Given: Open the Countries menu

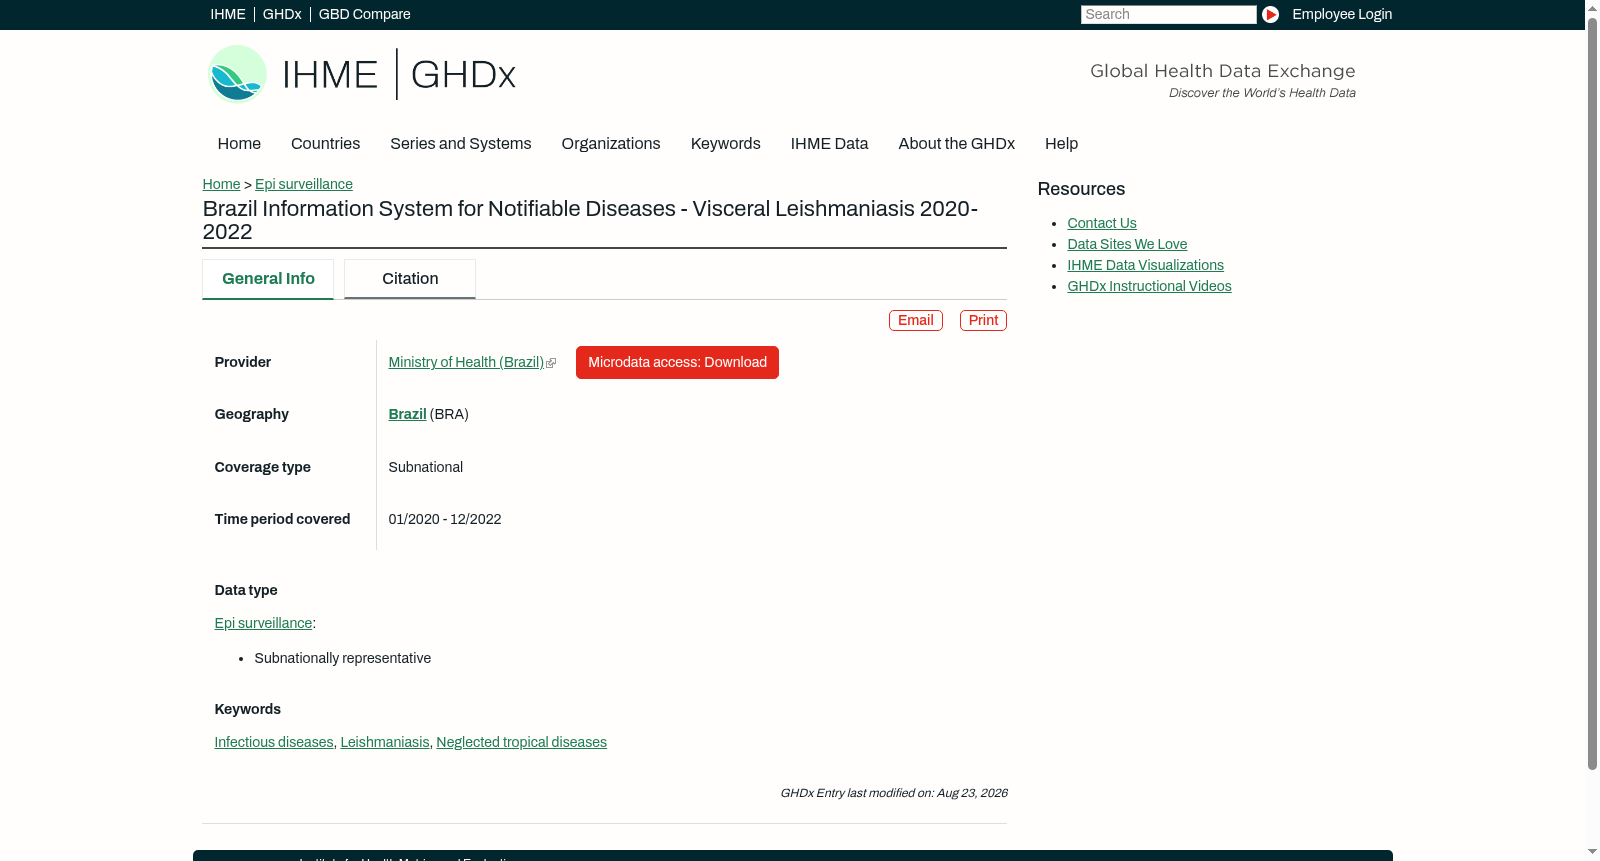Looking at the screenshot, I should [325, 143].
